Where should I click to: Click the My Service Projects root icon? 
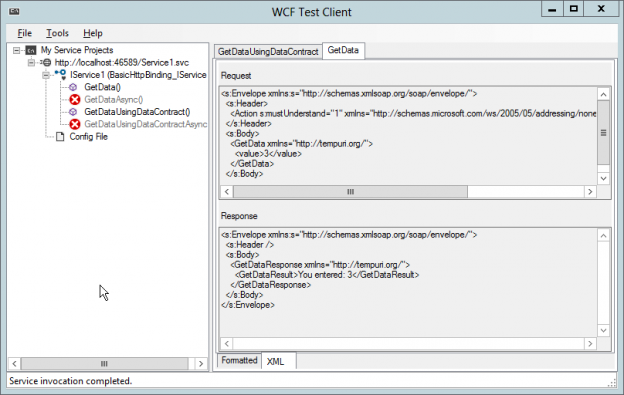point(31,50)
